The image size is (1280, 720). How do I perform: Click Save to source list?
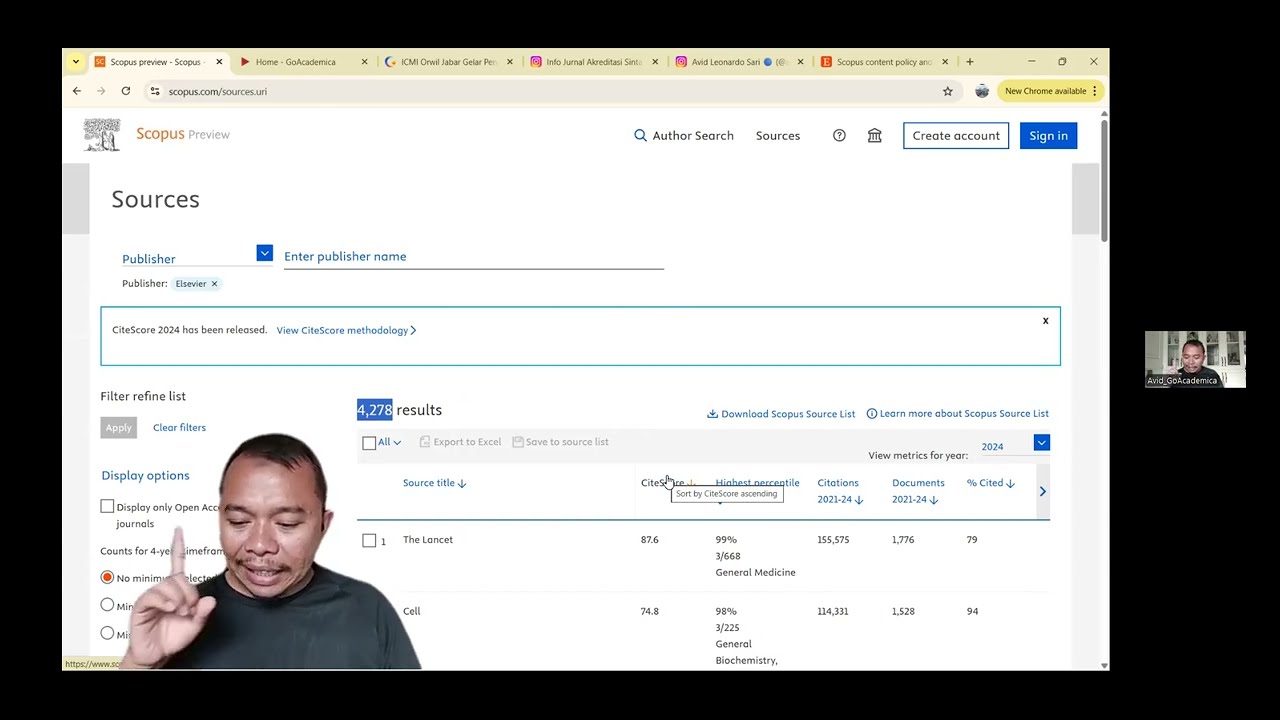tap(560, 442)
